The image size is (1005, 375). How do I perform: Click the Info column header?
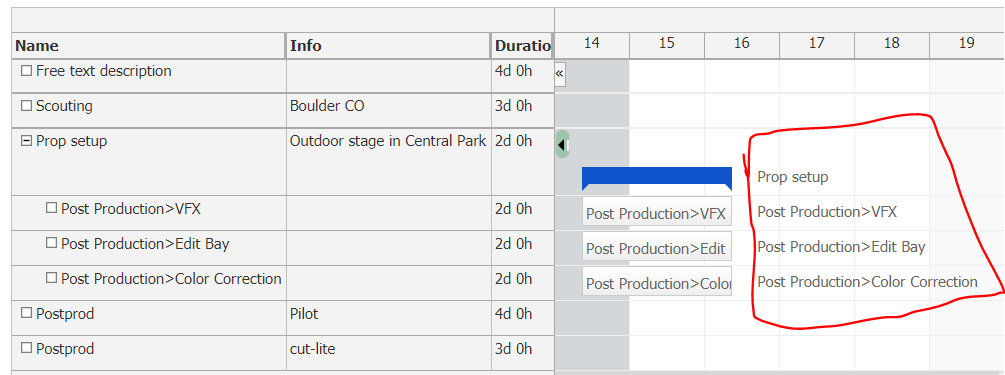(x=388, y=46)
